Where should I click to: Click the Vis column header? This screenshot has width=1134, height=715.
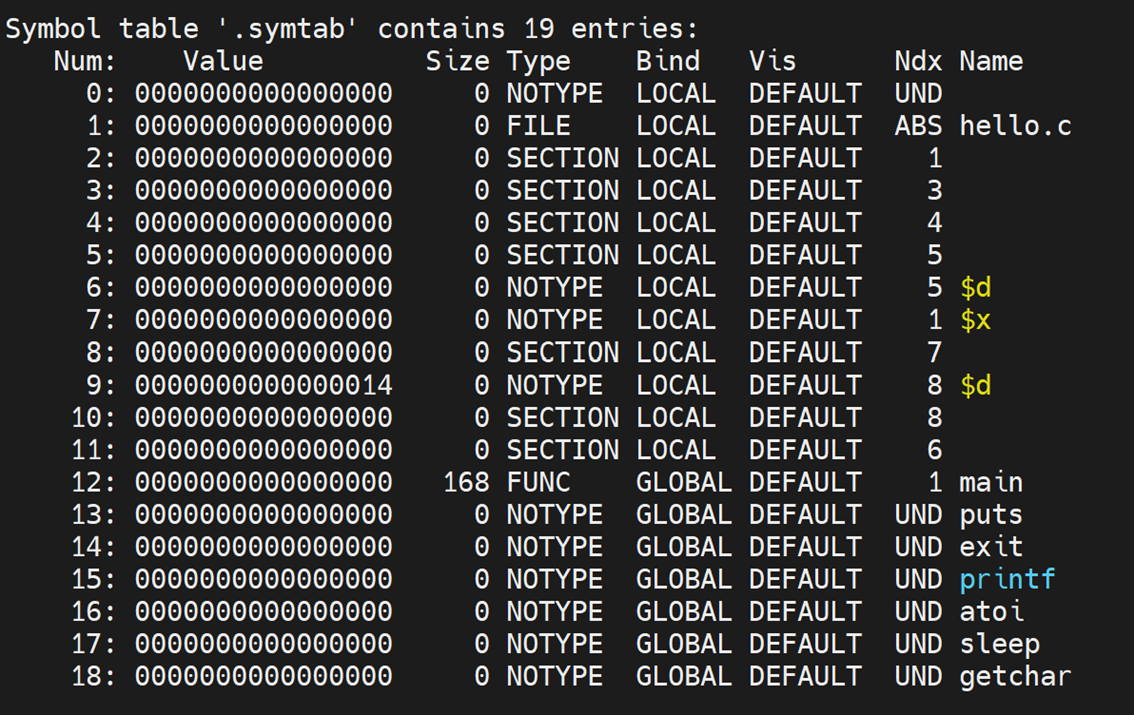point(773,61)
